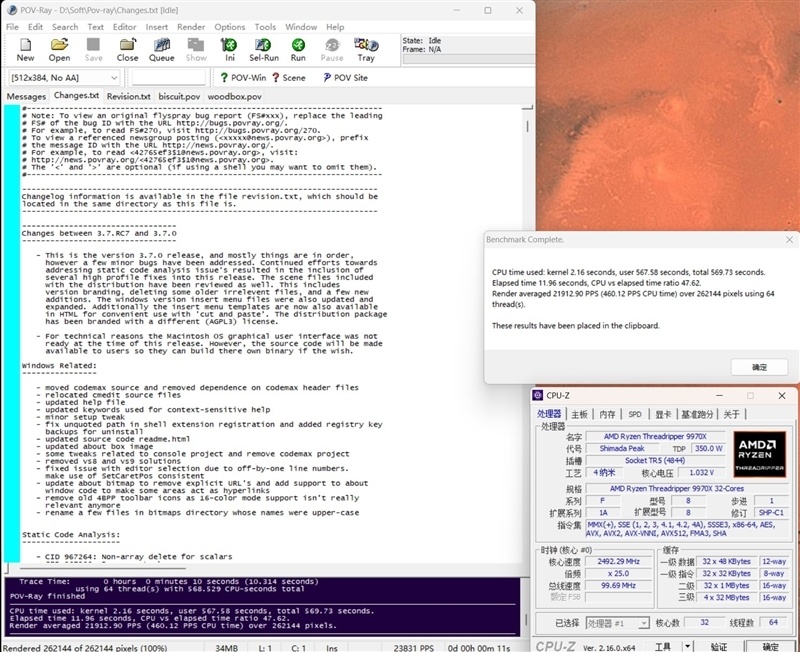800x652 pixels.
Task: Open POV-Win help in the toolbar
Action: pos(242,77)
